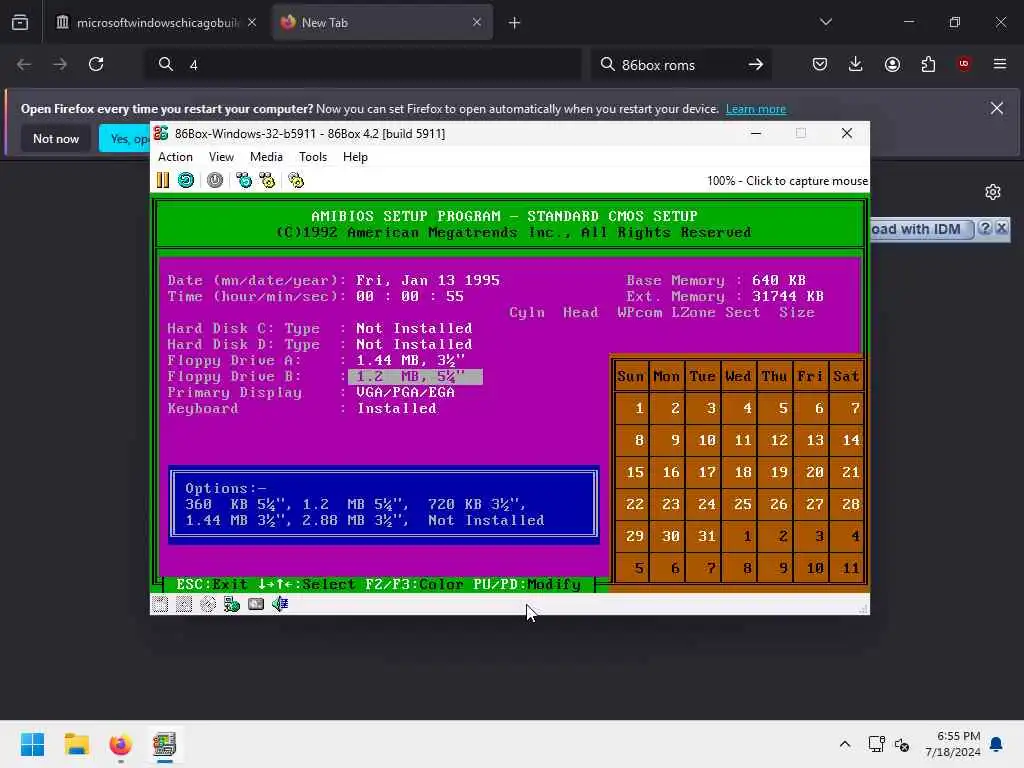
Task: Close the load with IDM panel
Action: click(1001, 228)
